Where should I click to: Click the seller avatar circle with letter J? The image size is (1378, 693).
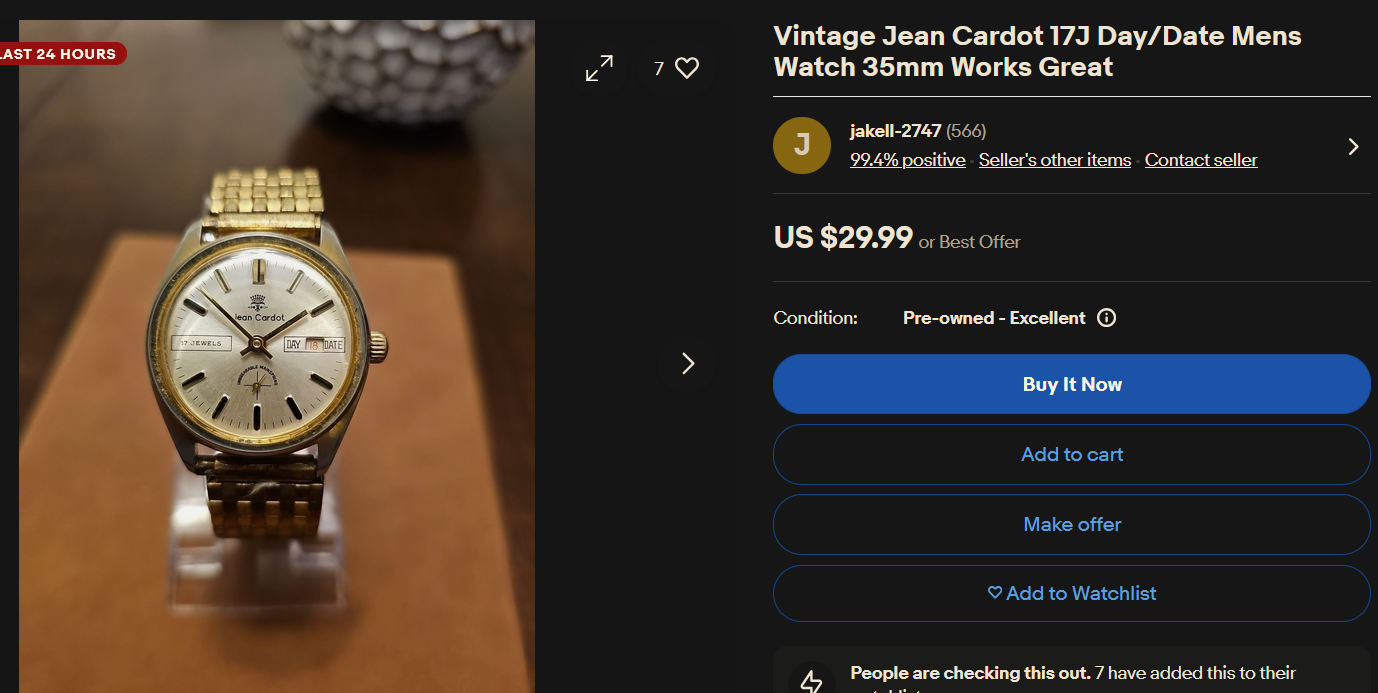coord(802,145)
